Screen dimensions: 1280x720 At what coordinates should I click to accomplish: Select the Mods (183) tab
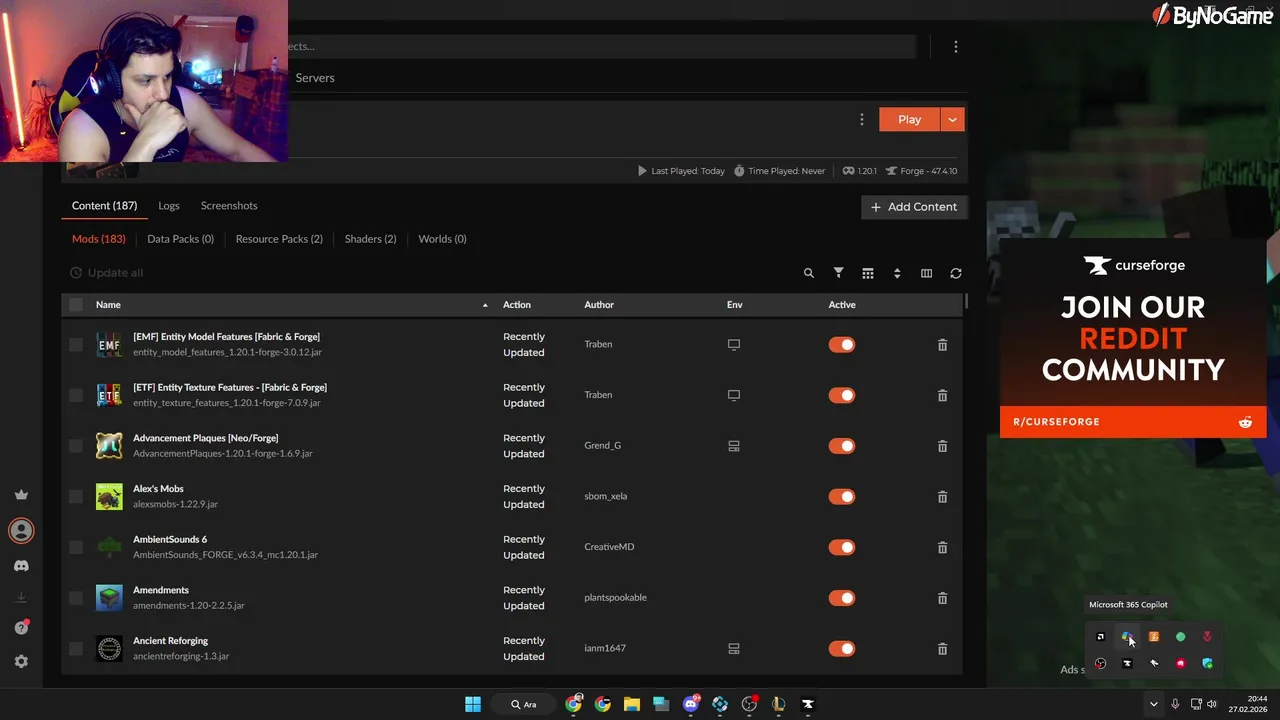[x=98, y=239]
